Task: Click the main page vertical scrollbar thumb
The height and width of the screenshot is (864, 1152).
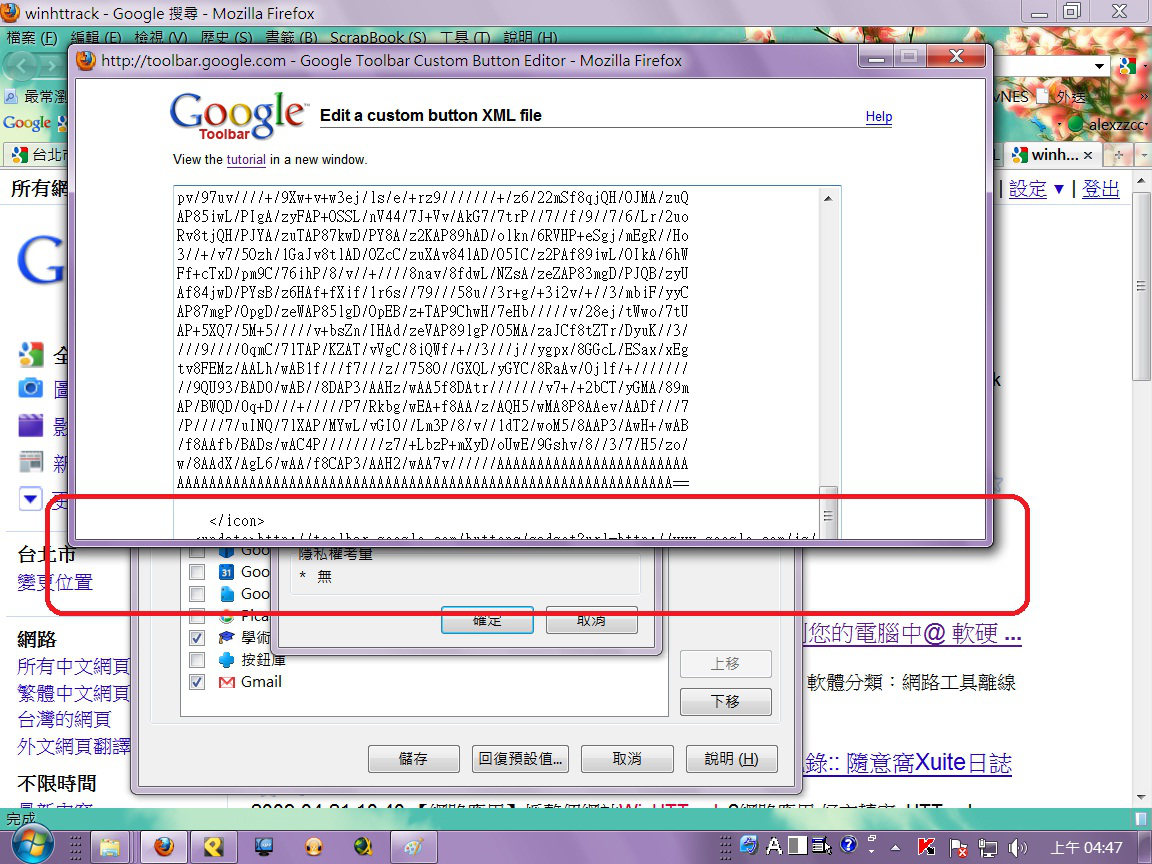Action: [x=1141, y=287]
